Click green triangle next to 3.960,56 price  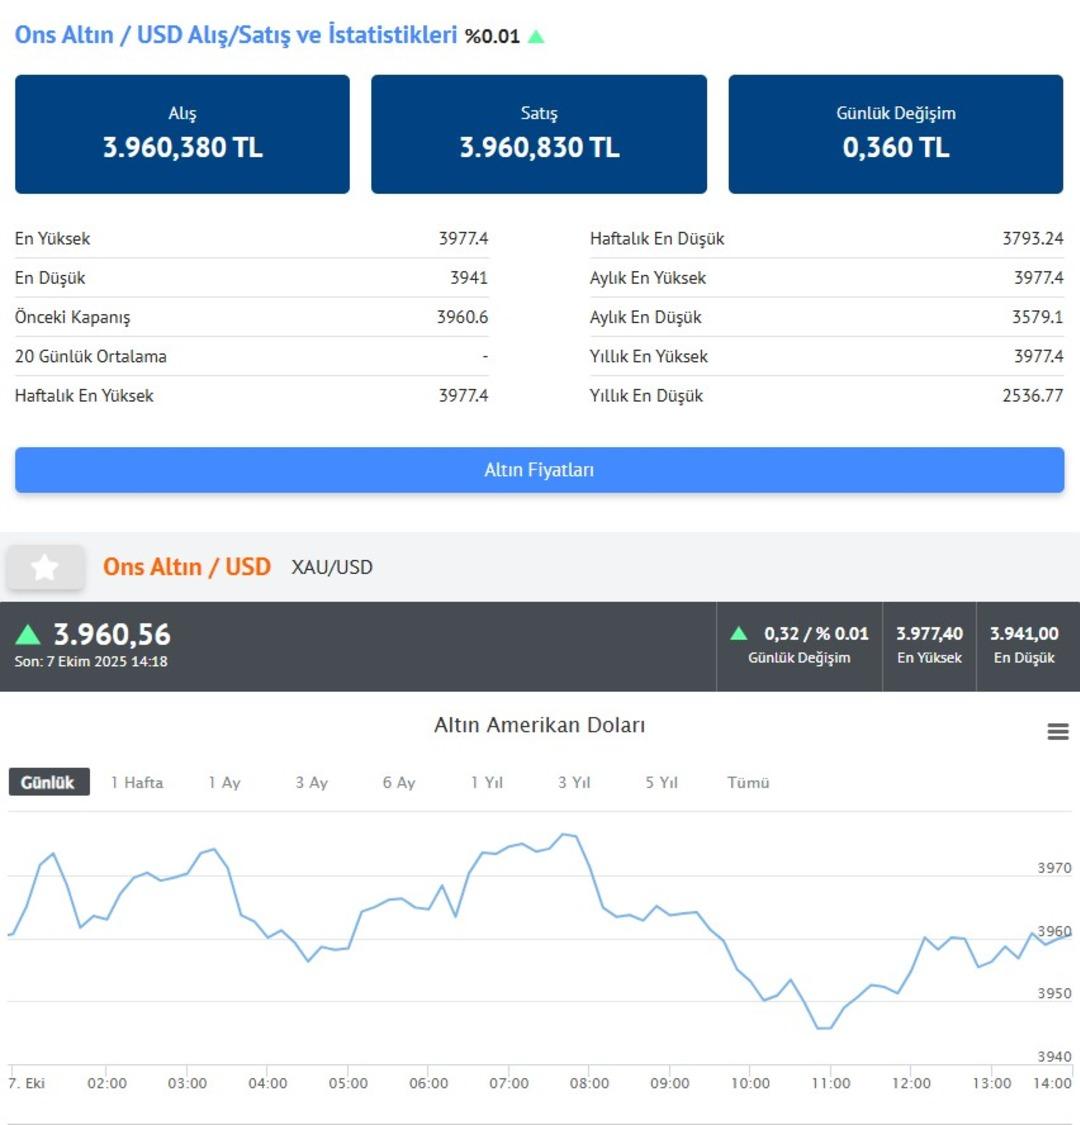click(x=29, y=634)
